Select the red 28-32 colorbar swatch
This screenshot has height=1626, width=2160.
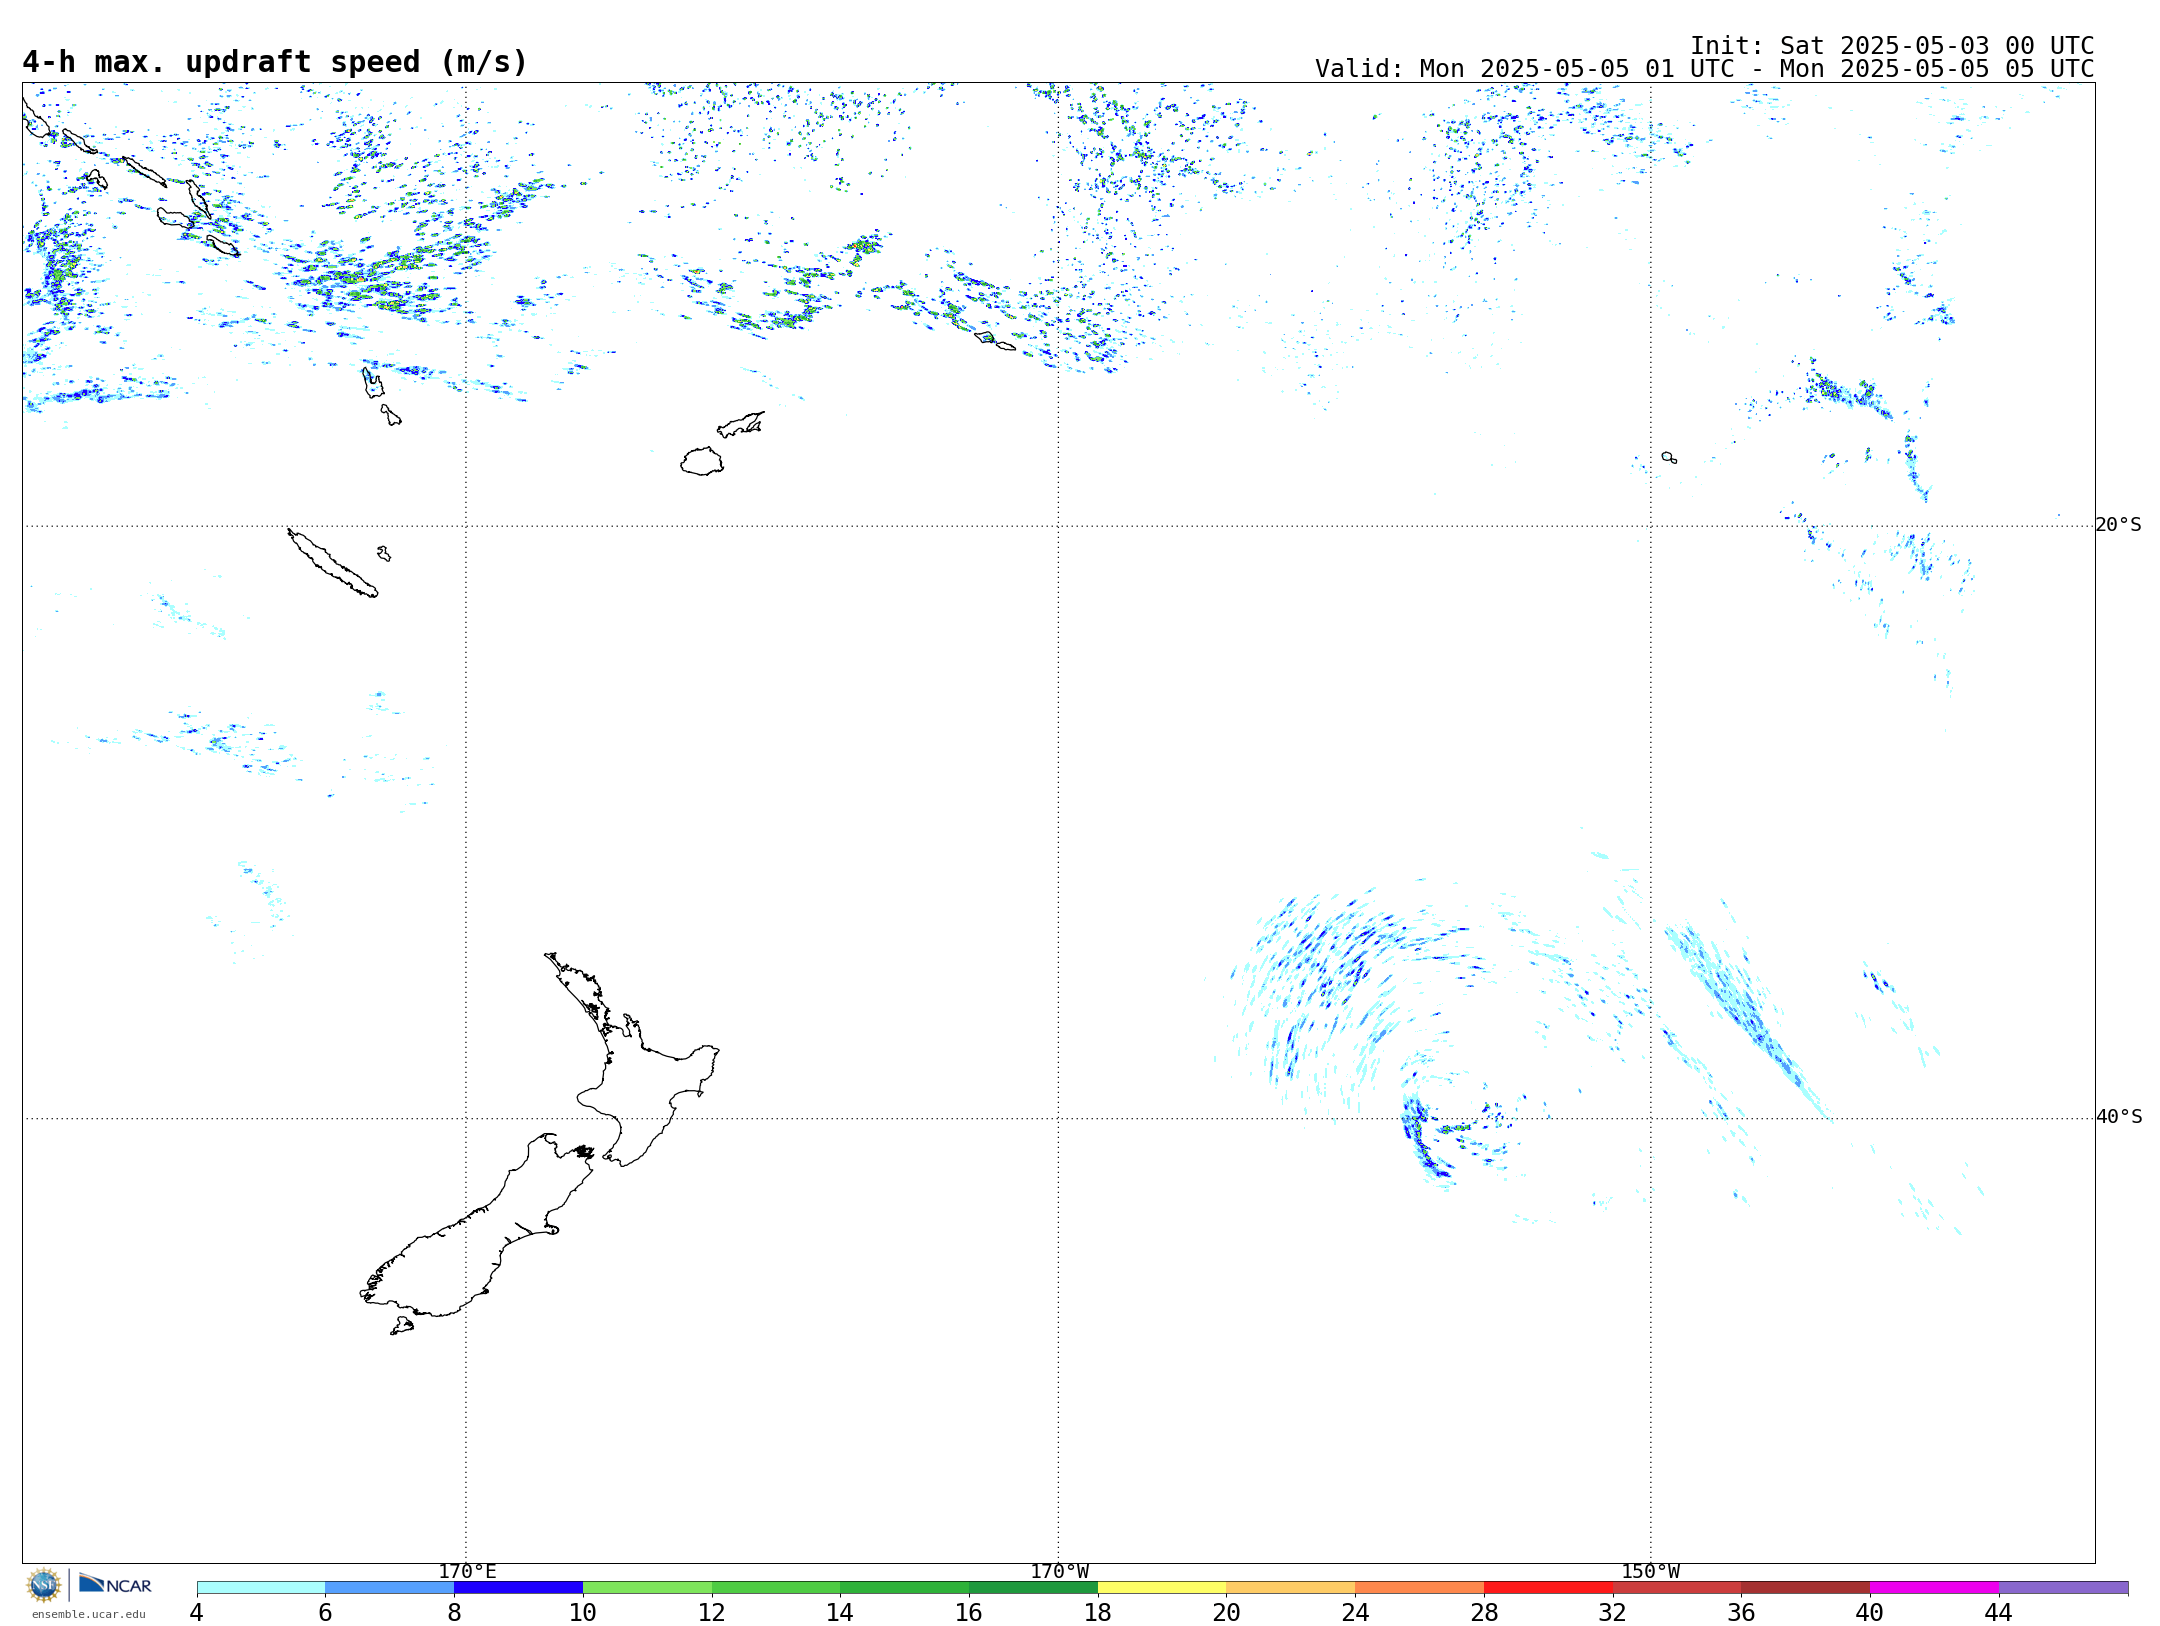(x=1548, y=1588)
